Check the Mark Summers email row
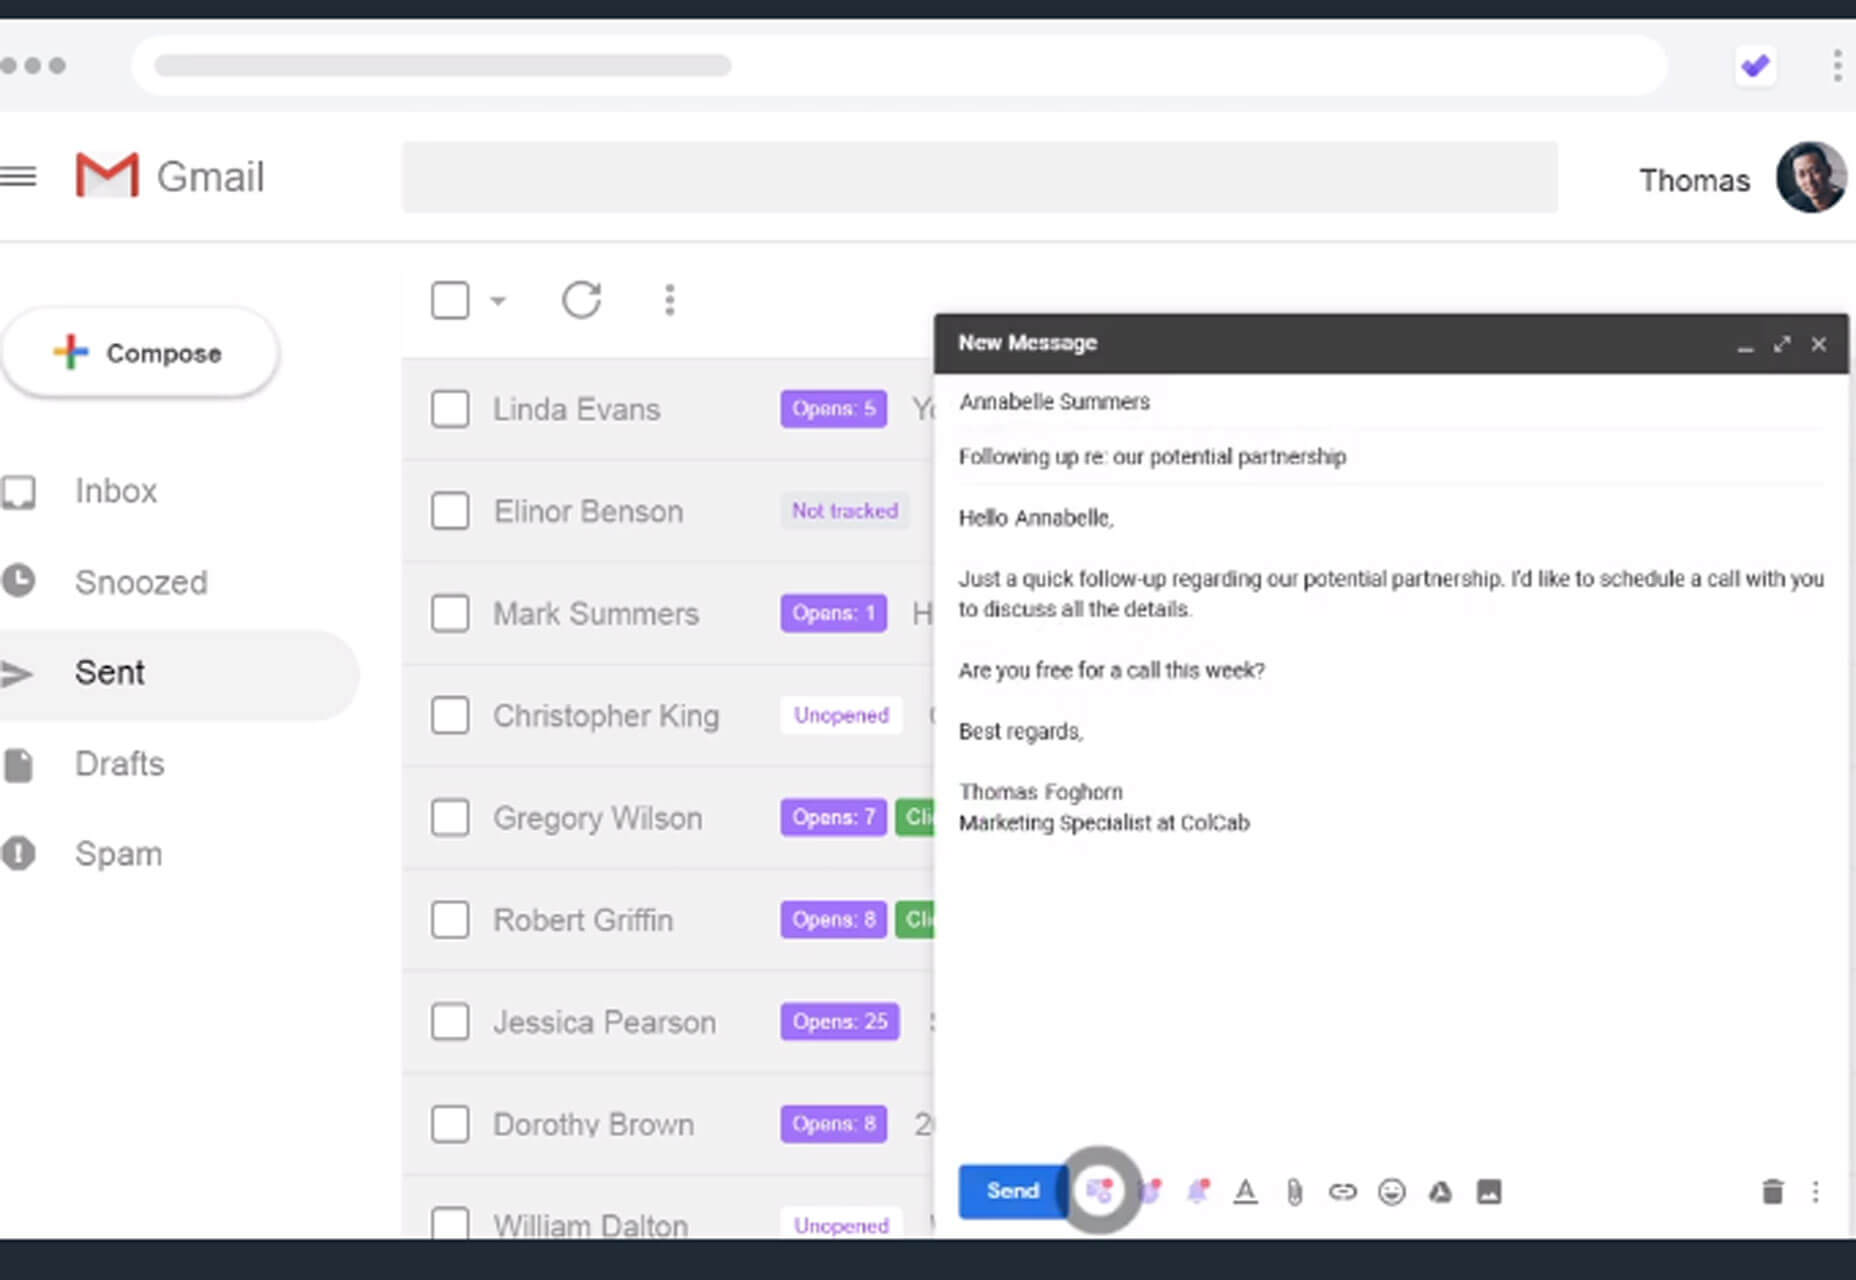 (450, 613)
